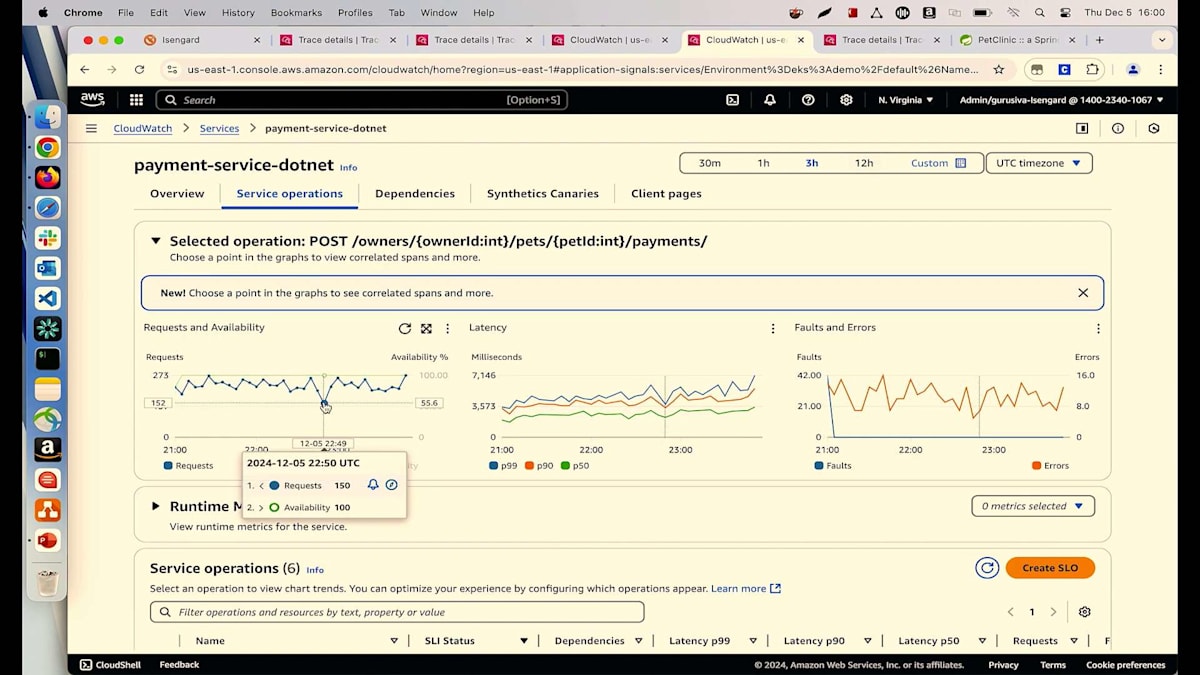Select the 30m time range
Screen dimensions: 1200x675
[x=710, y=163]
